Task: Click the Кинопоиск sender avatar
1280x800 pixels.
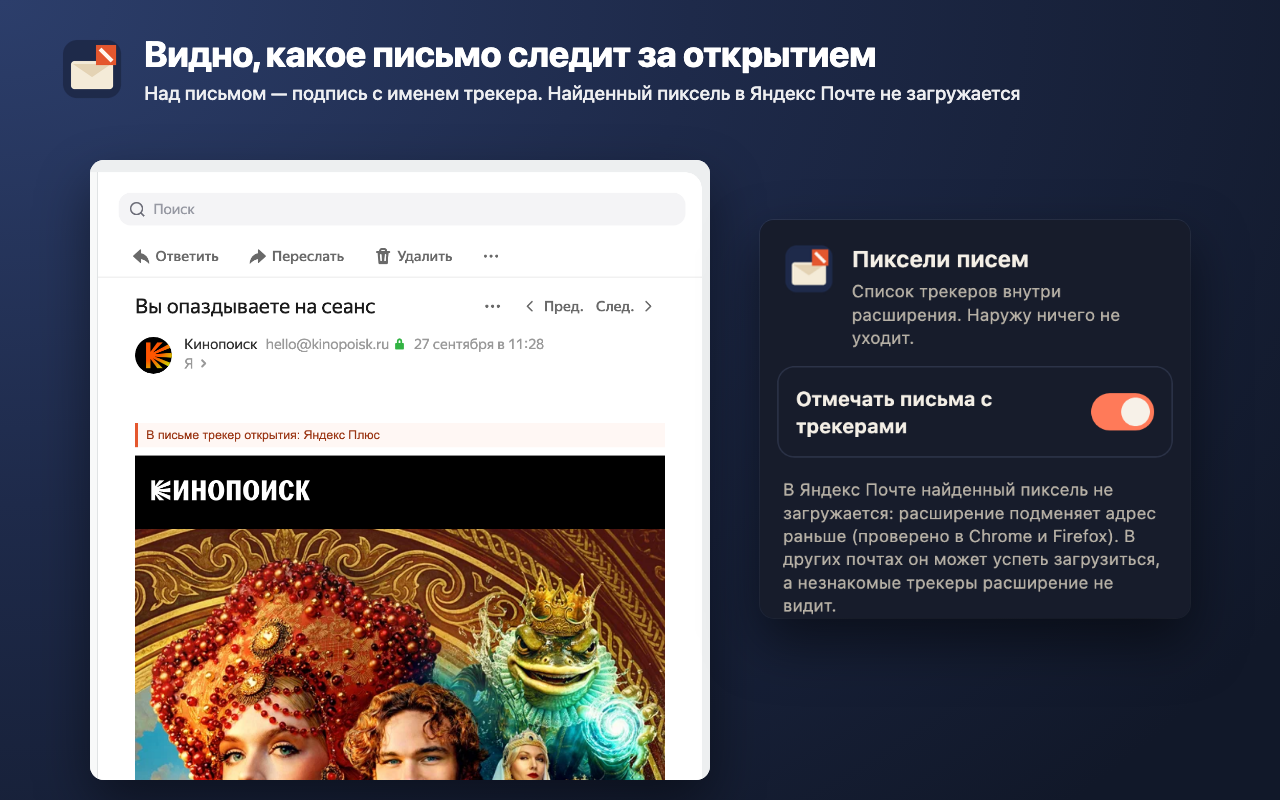Action: point(154,355)
